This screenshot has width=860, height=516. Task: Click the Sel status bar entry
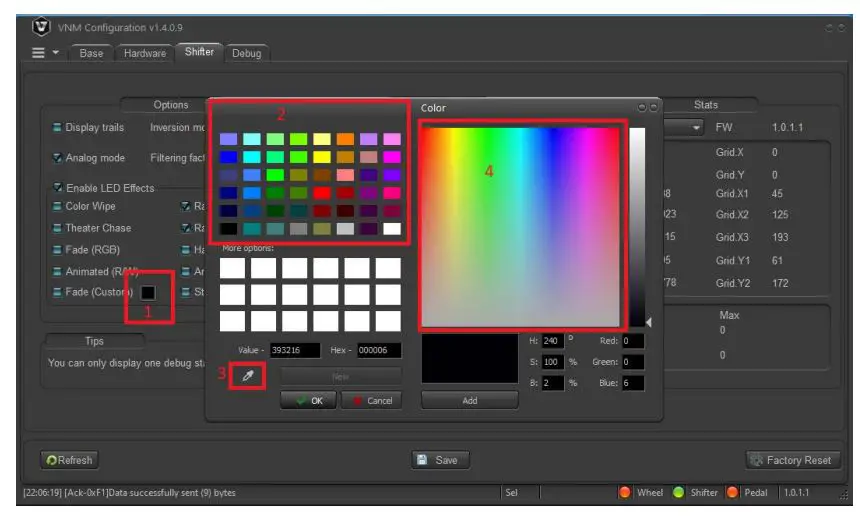[511, 492]
